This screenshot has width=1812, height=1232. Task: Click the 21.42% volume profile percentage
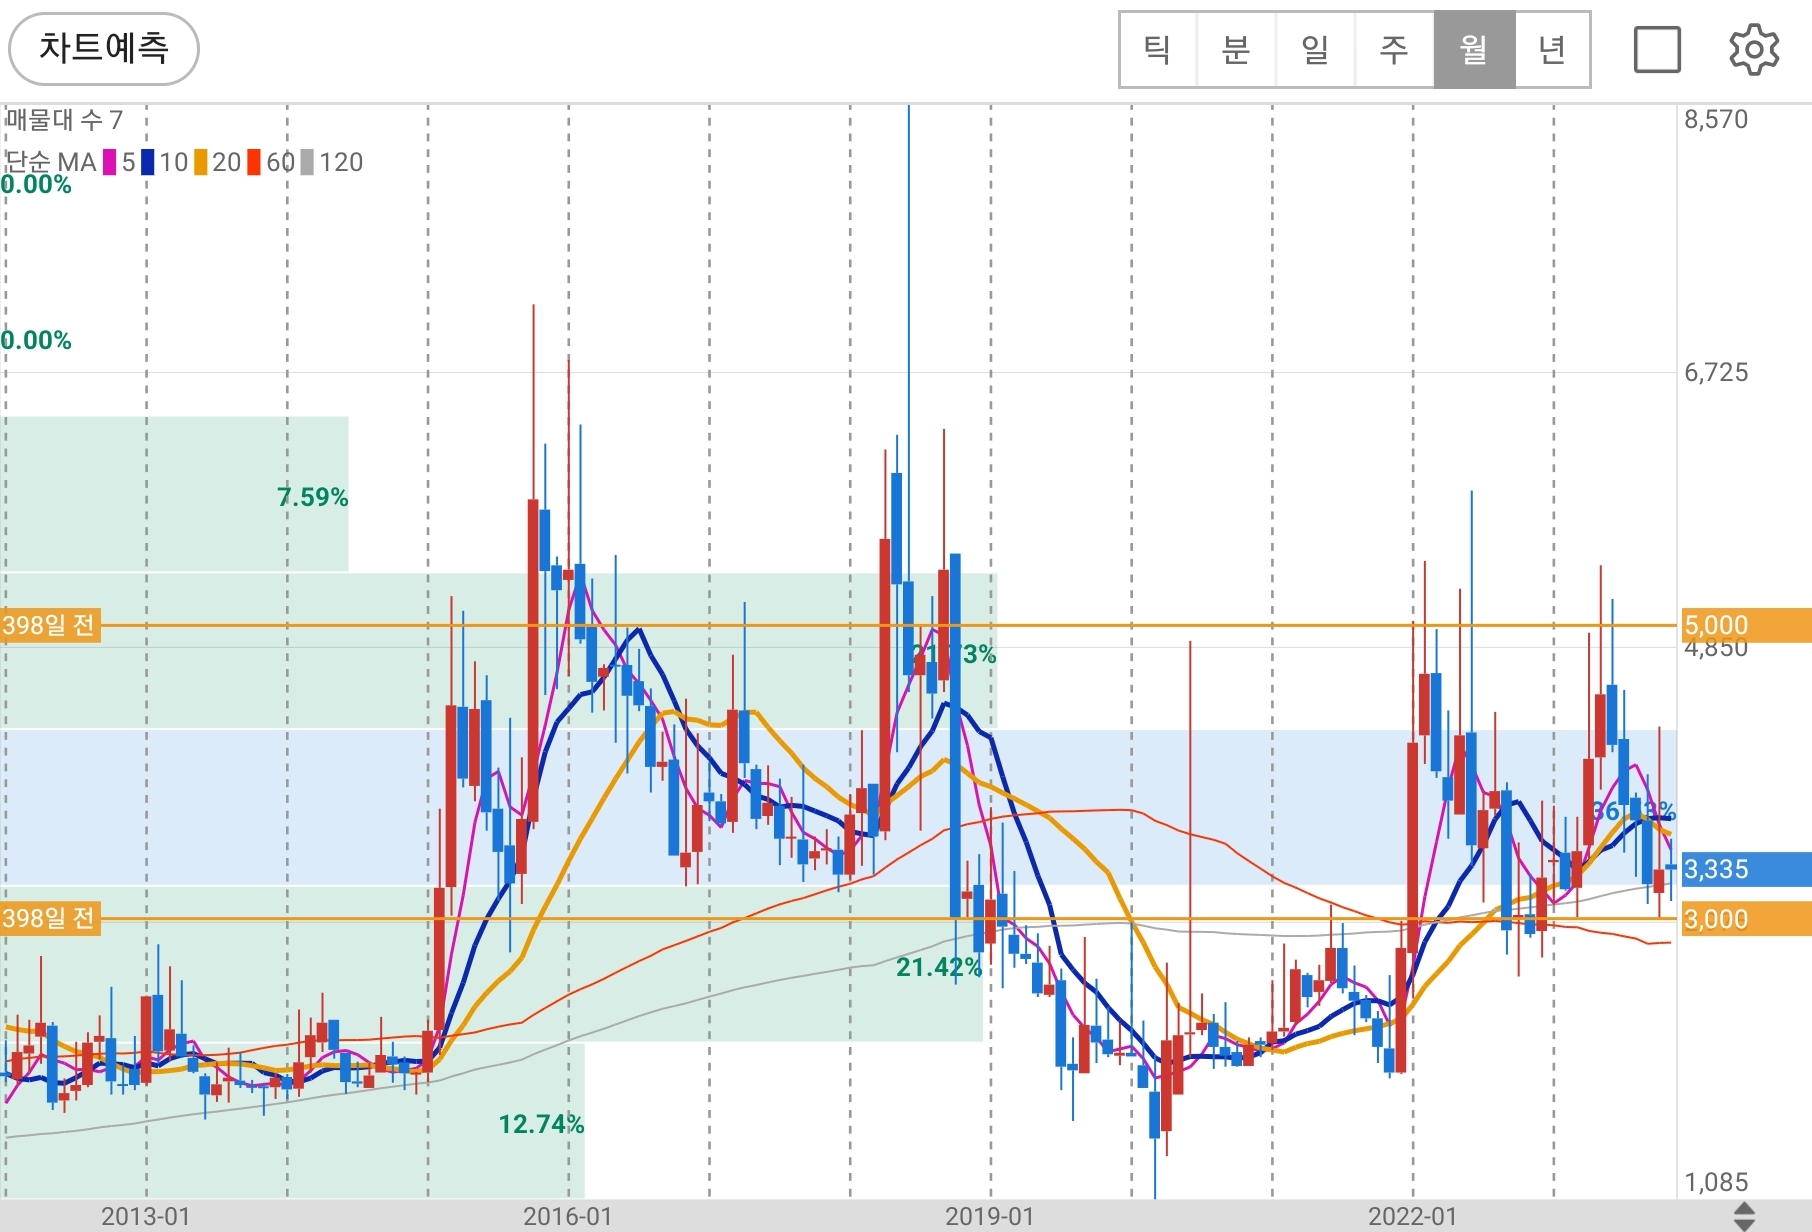click(938, 967)
